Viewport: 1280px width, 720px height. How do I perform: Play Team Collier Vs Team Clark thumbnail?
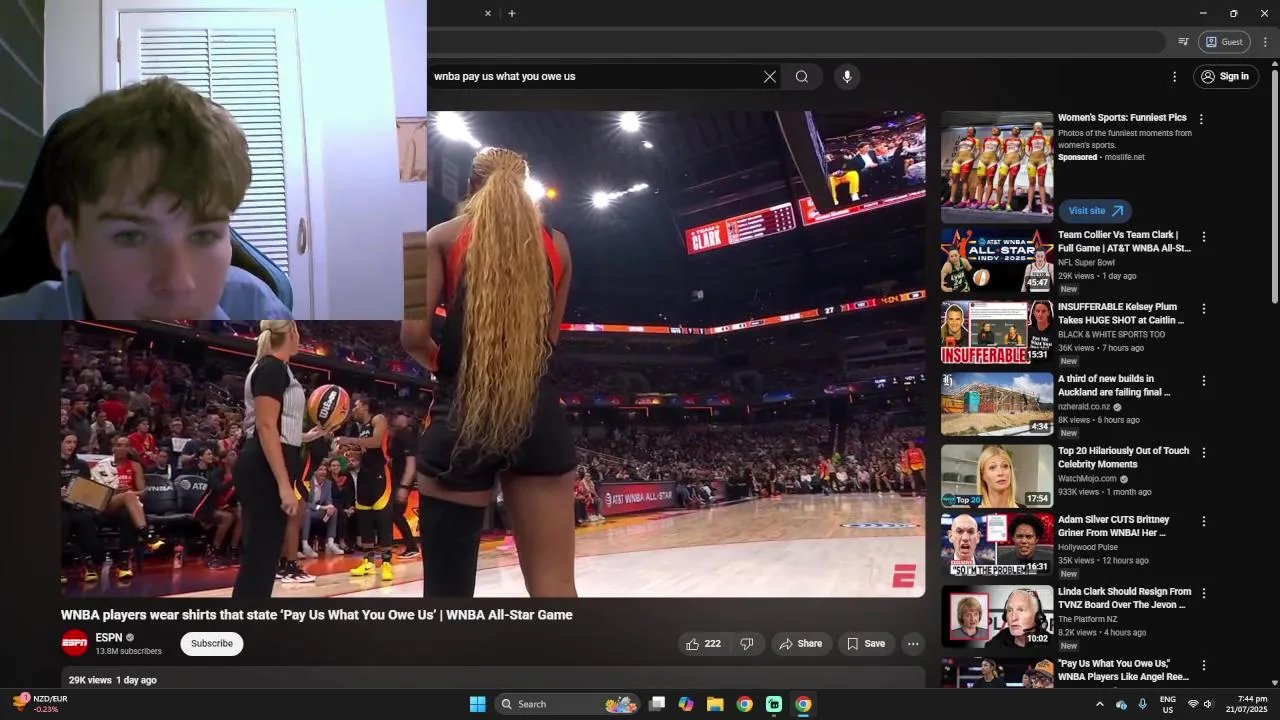click(997, 260)
